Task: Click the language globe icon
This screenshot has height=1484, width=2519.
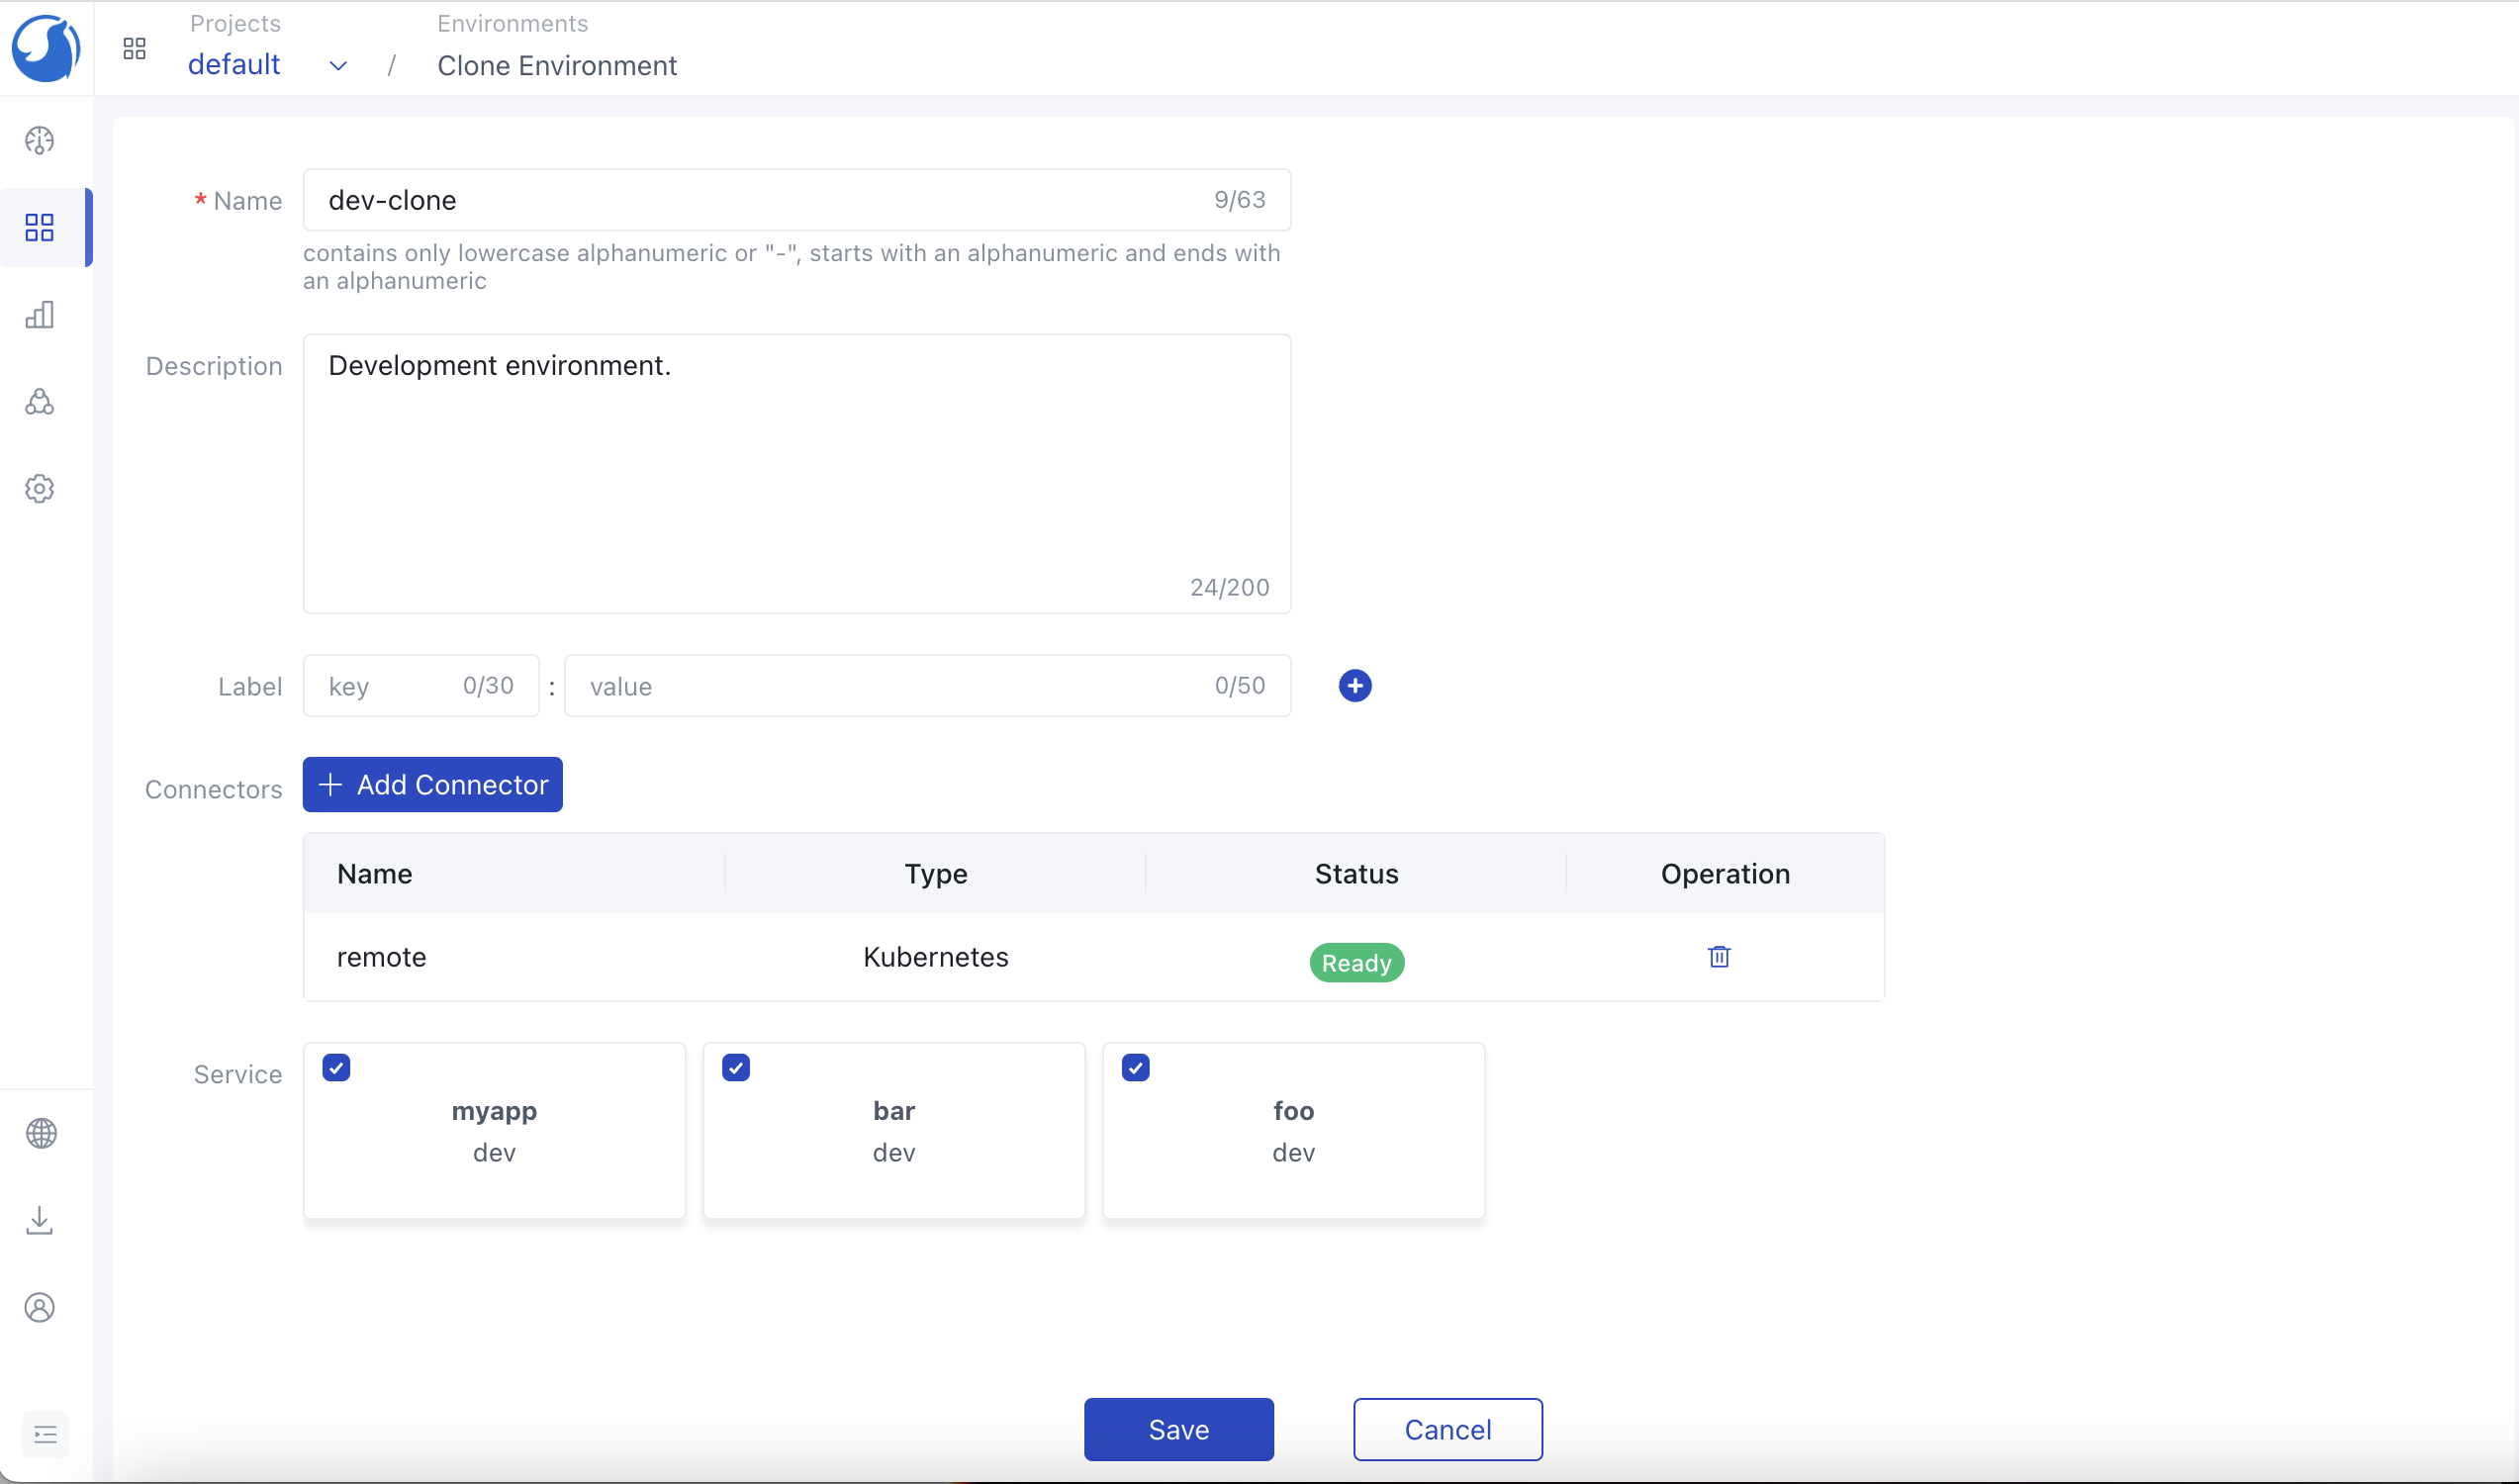Action: pyautogui.click(x=40, y=1133)
